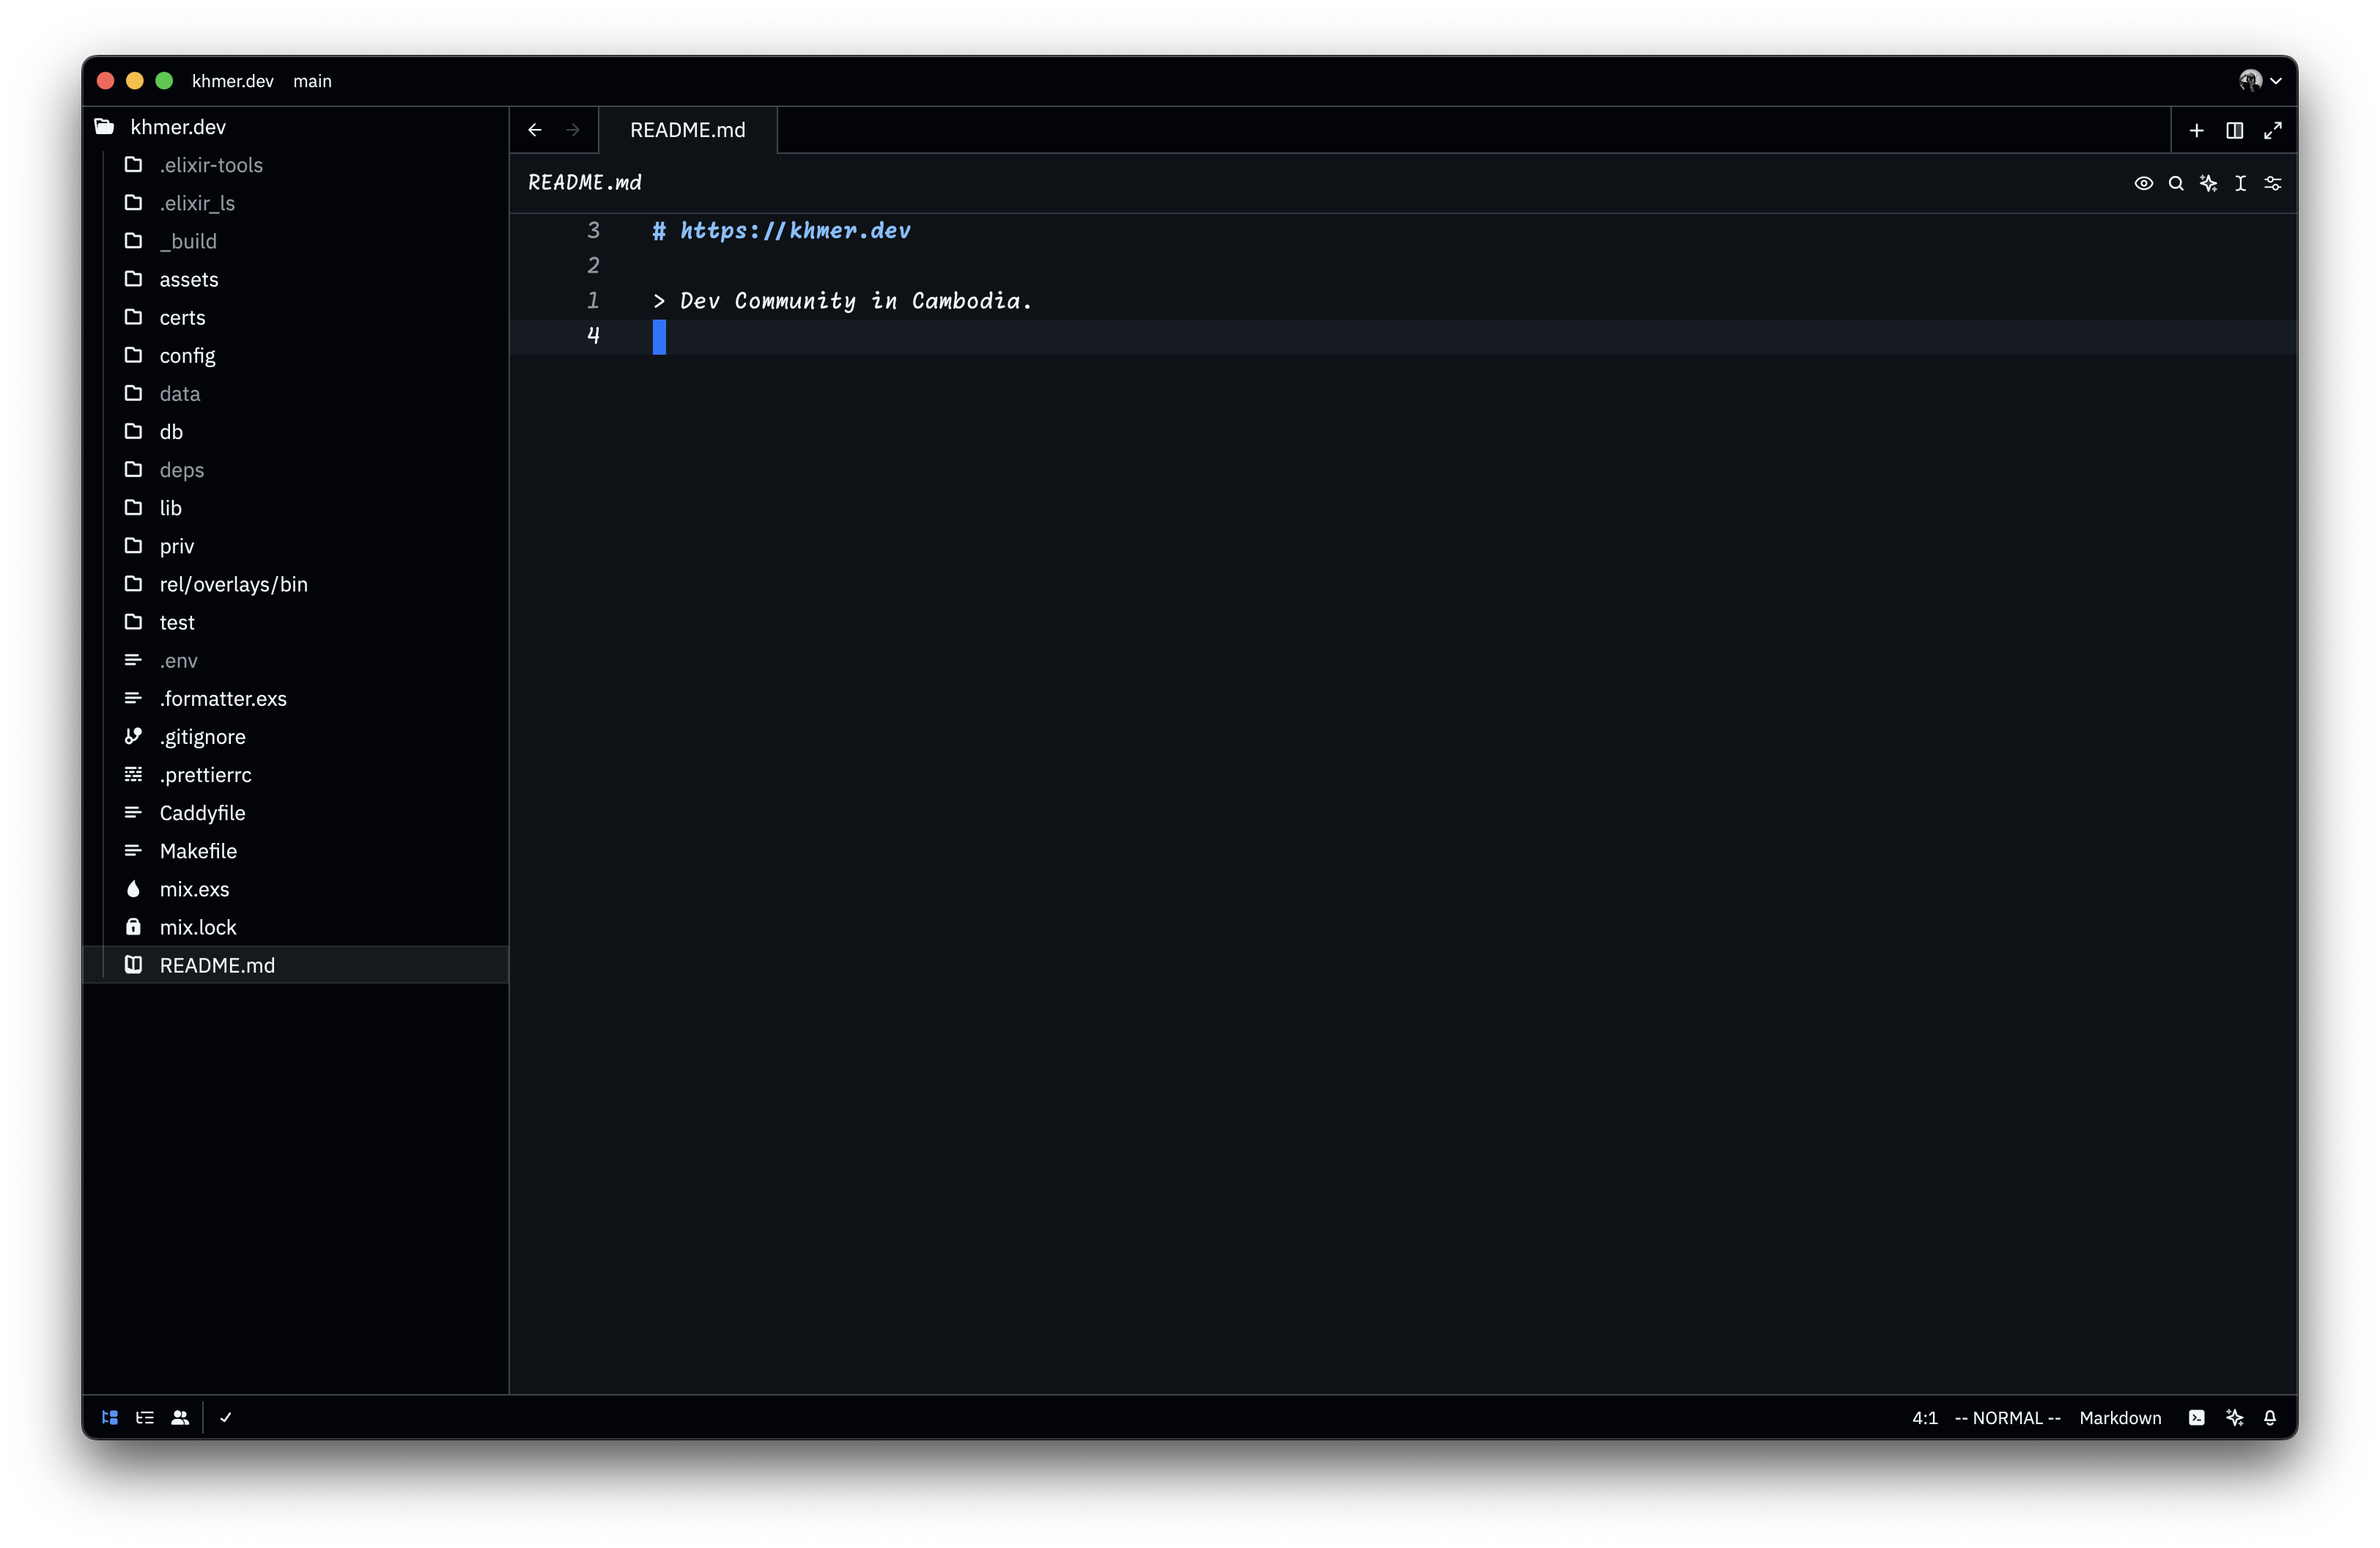This screenshot has height=1548, width=2380.
Task: Split the editor pane
Action: [2234, 130]
